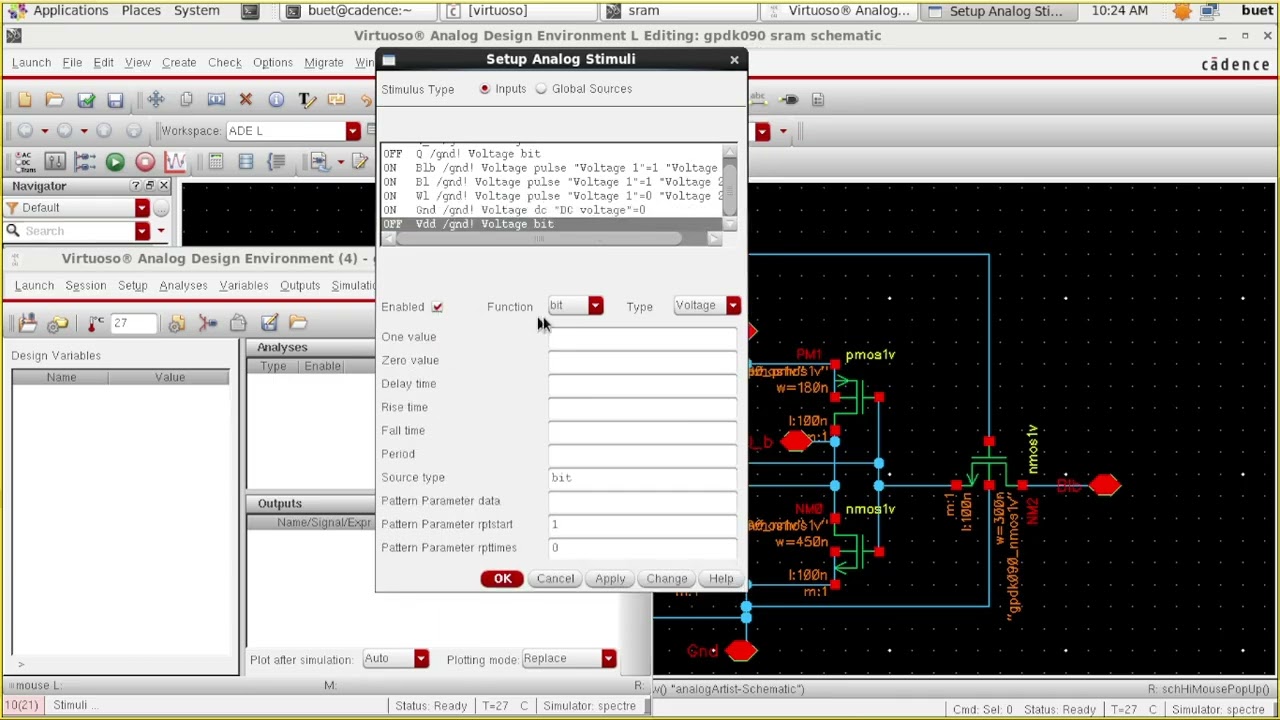Viewport: 1280px width, 720px height.
Task: Click the One value input field
Action: pyautogui.click(x=643, y=338)
